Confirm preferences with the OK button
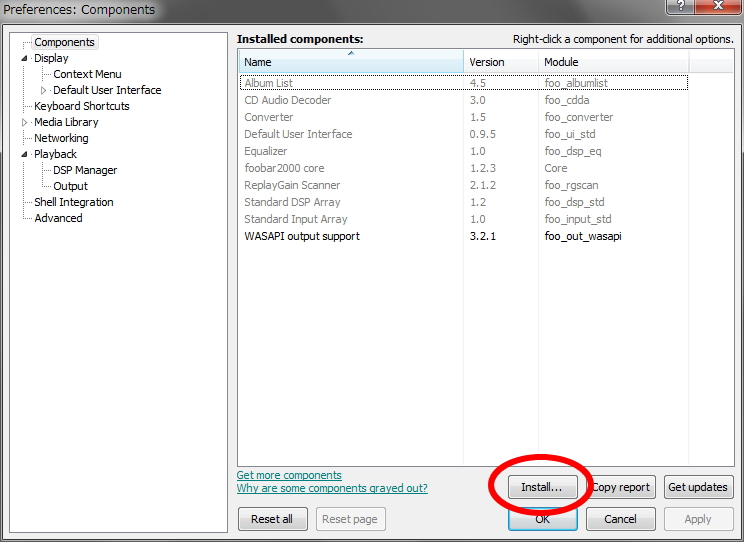744x542 pixels. [542, 519]
